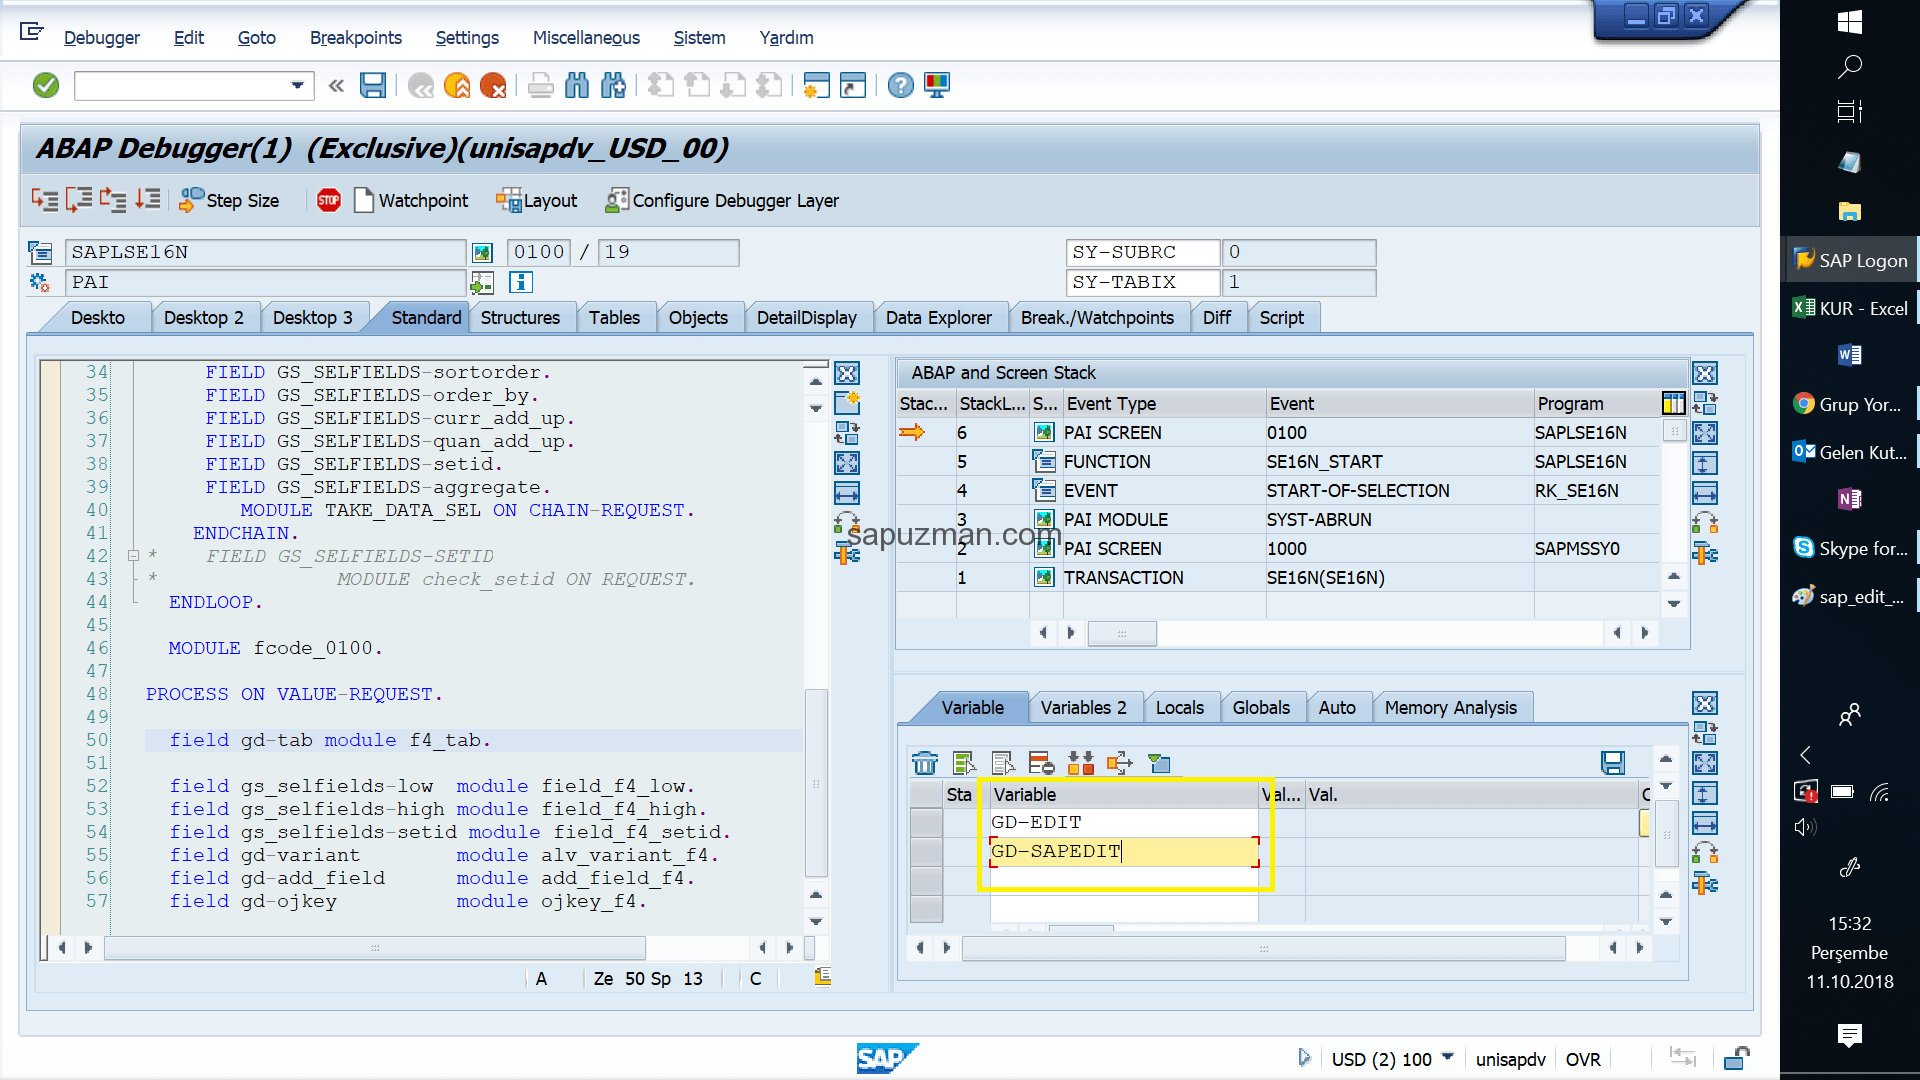Switch to the Locals tab
The height and width of the screenshot is (1080, 1920).
tap(1179, 708)
